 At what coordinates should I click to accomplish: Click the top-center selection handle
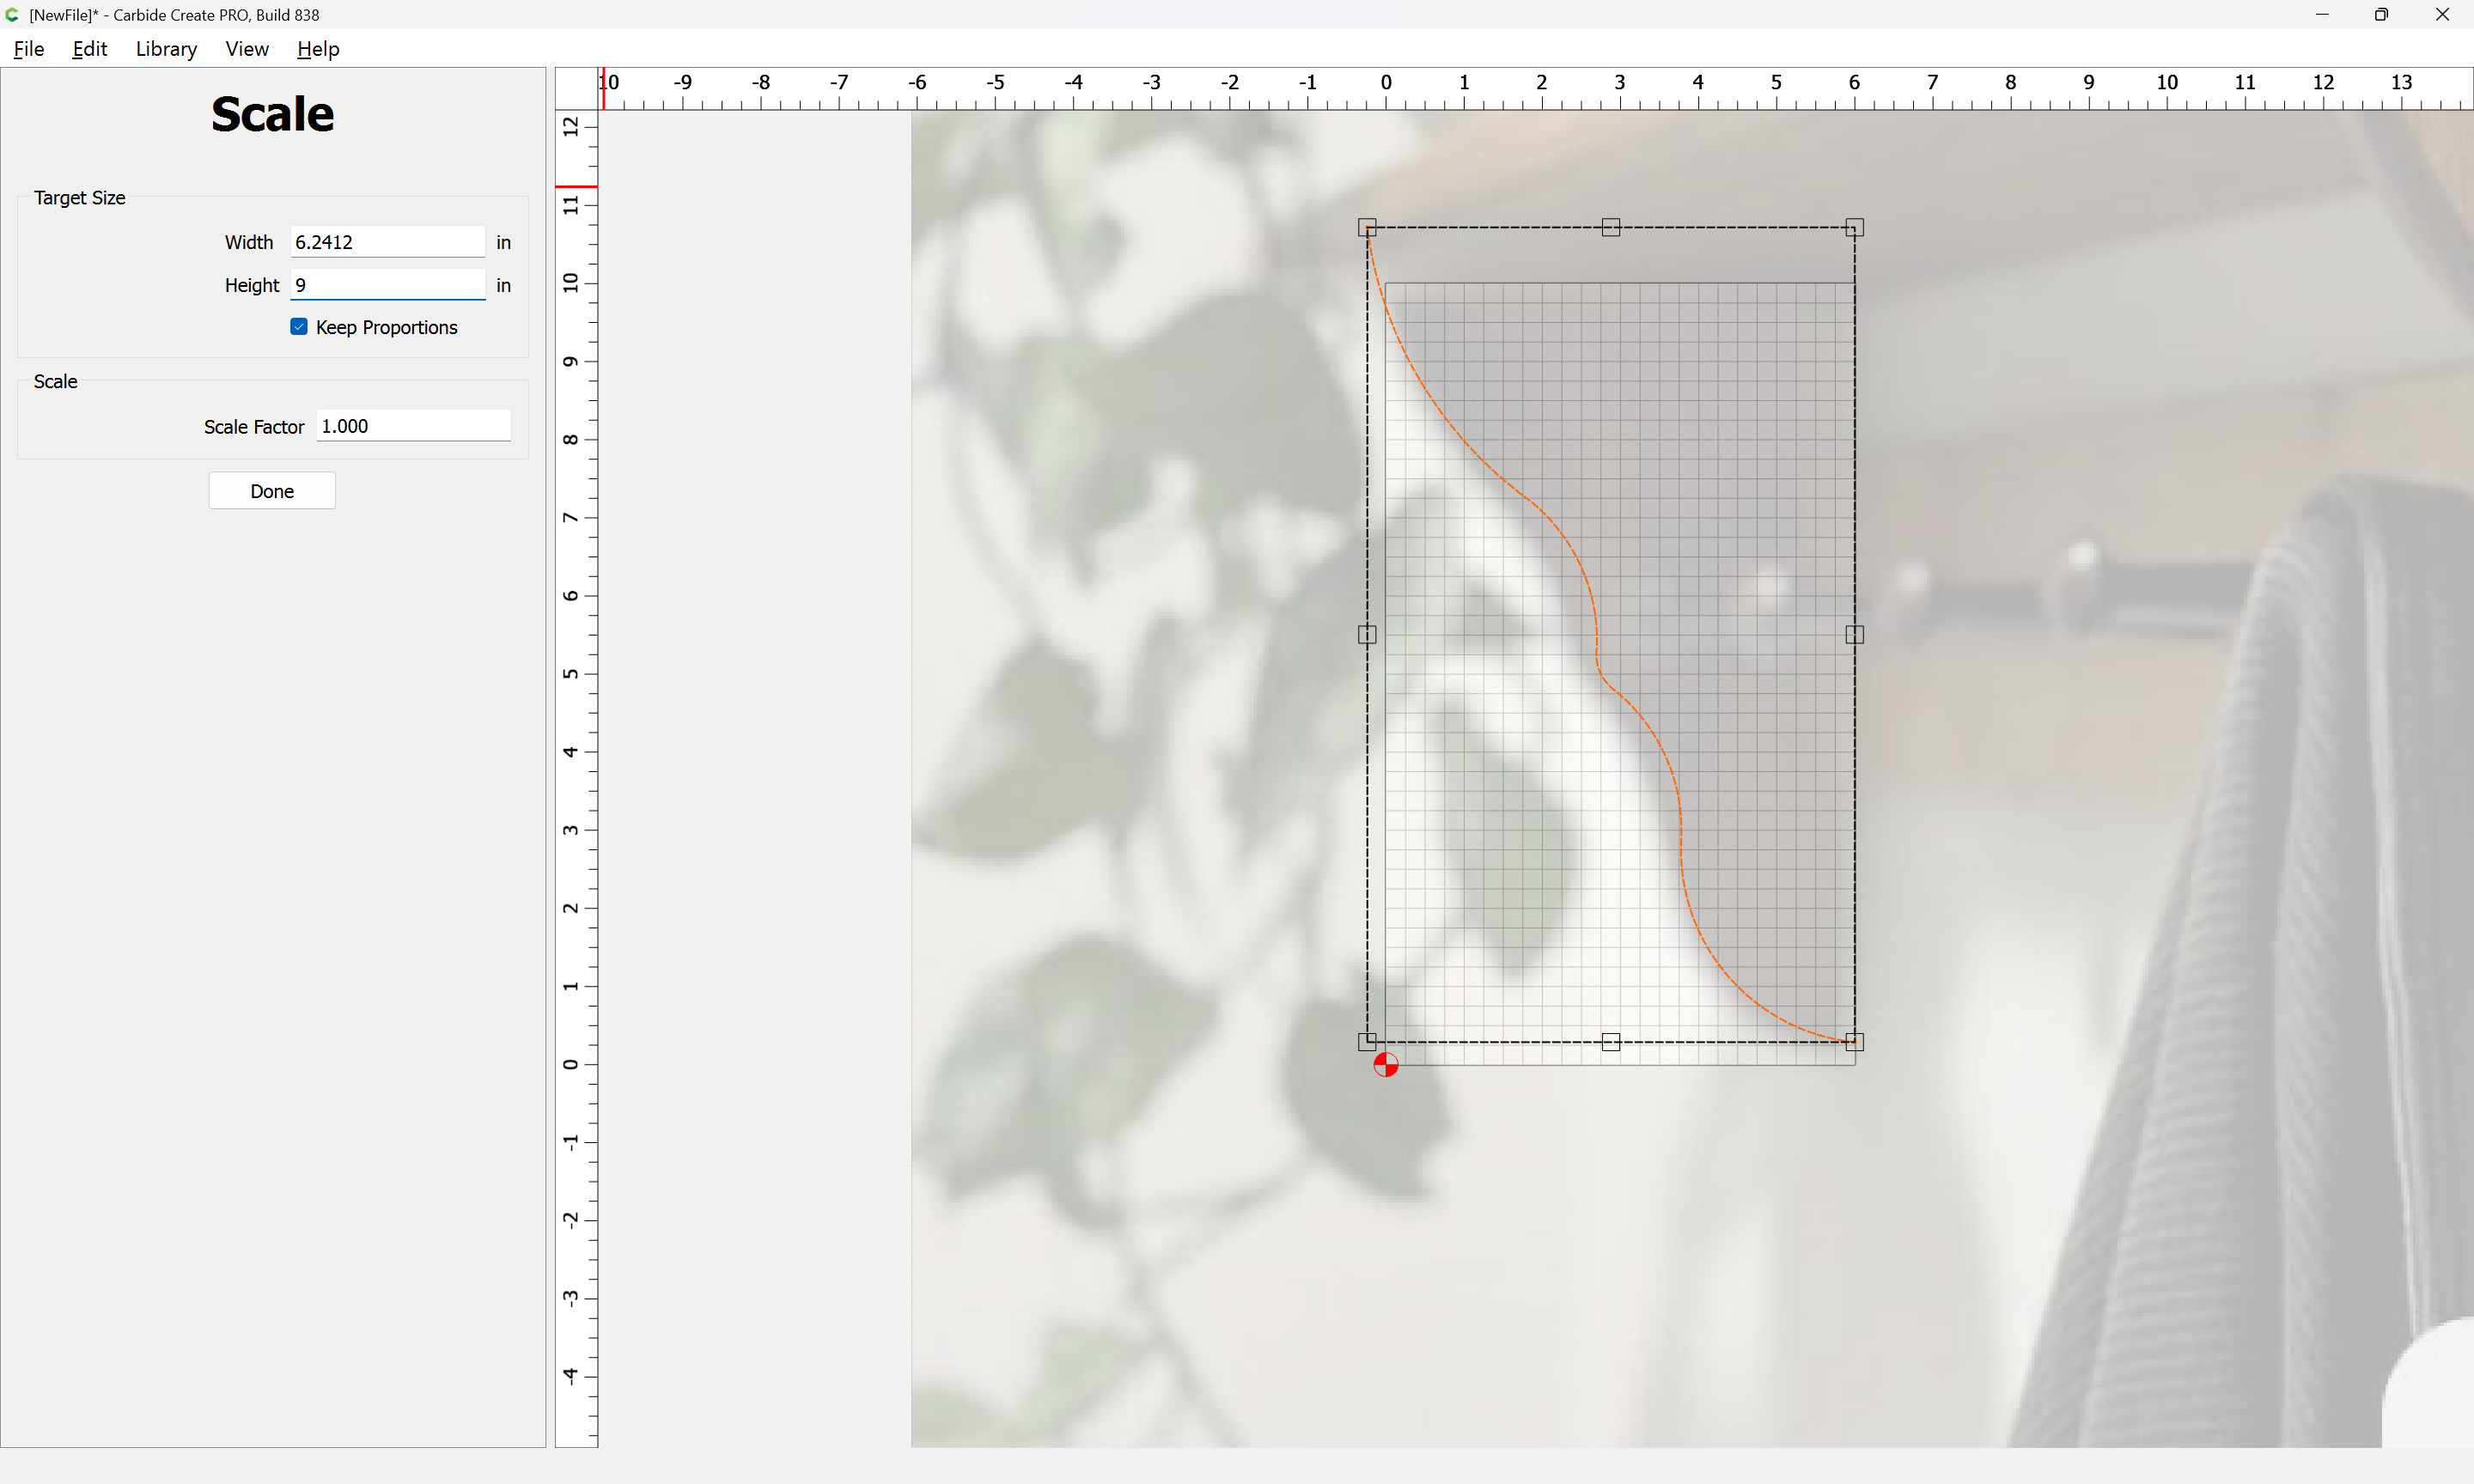click(1610, 228)
